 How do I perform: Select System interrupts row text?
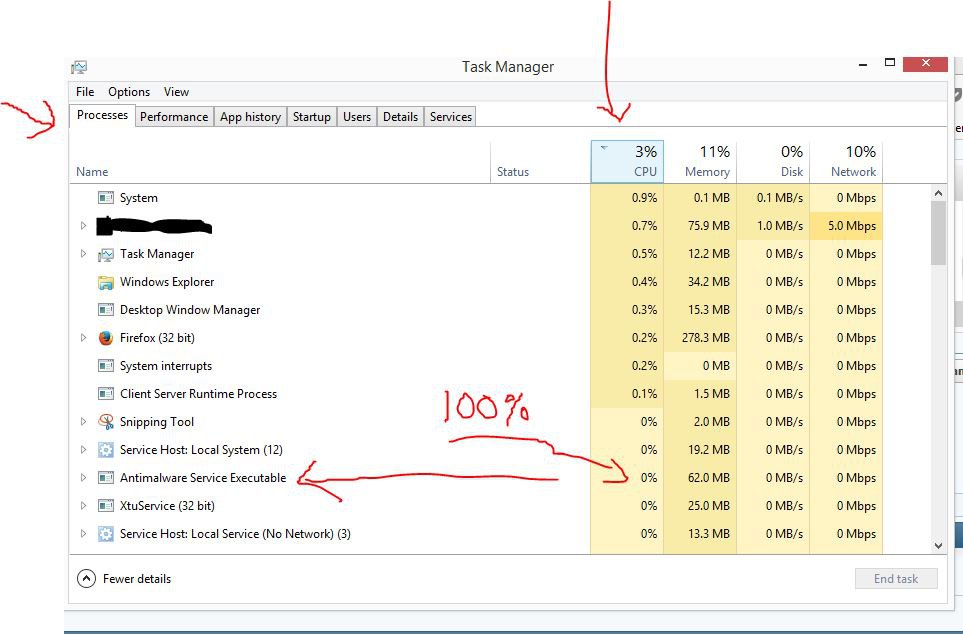[x=166, y=366]
